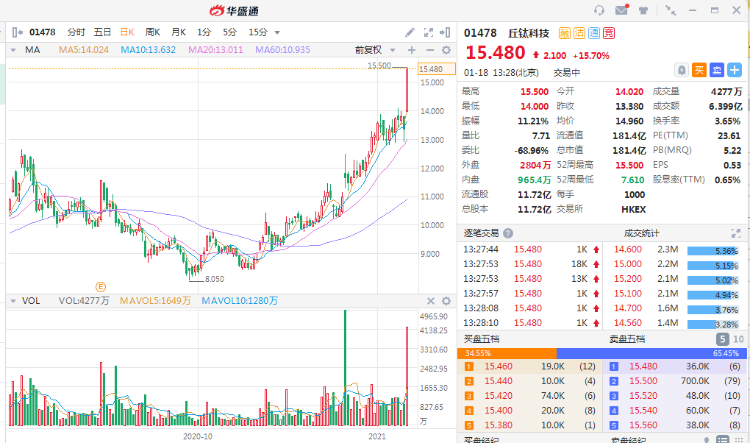Open more time period options dropdown
750x443 pixels.
point(277,33)
